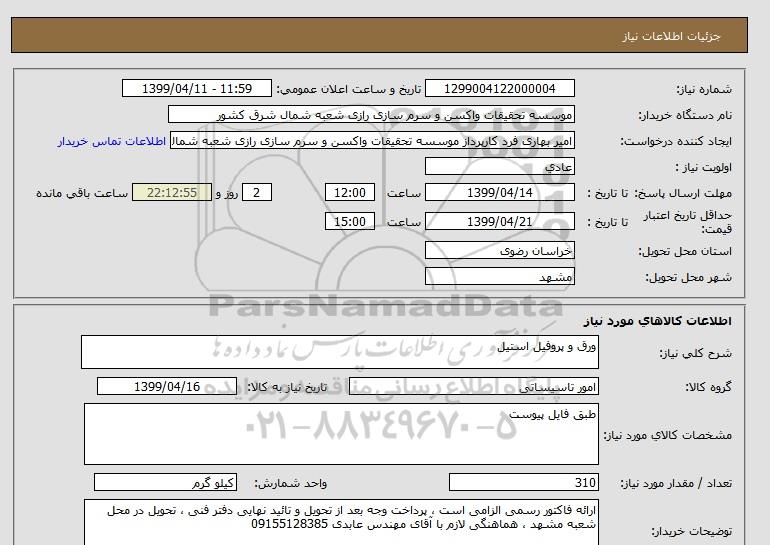Viewport: 770px width, 545px height.
Task: Click the remaining days field showing 2
Action: click(x=257, y=192)
